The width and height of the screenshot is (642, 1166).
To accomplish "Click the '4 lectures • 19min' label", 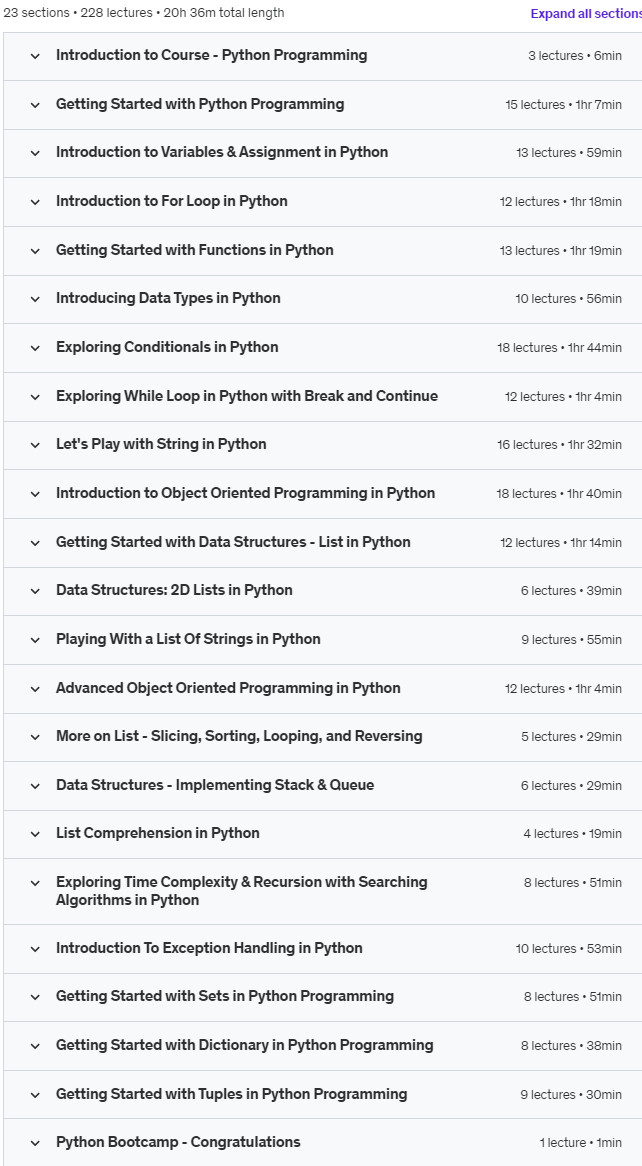I will pos(572,834).
